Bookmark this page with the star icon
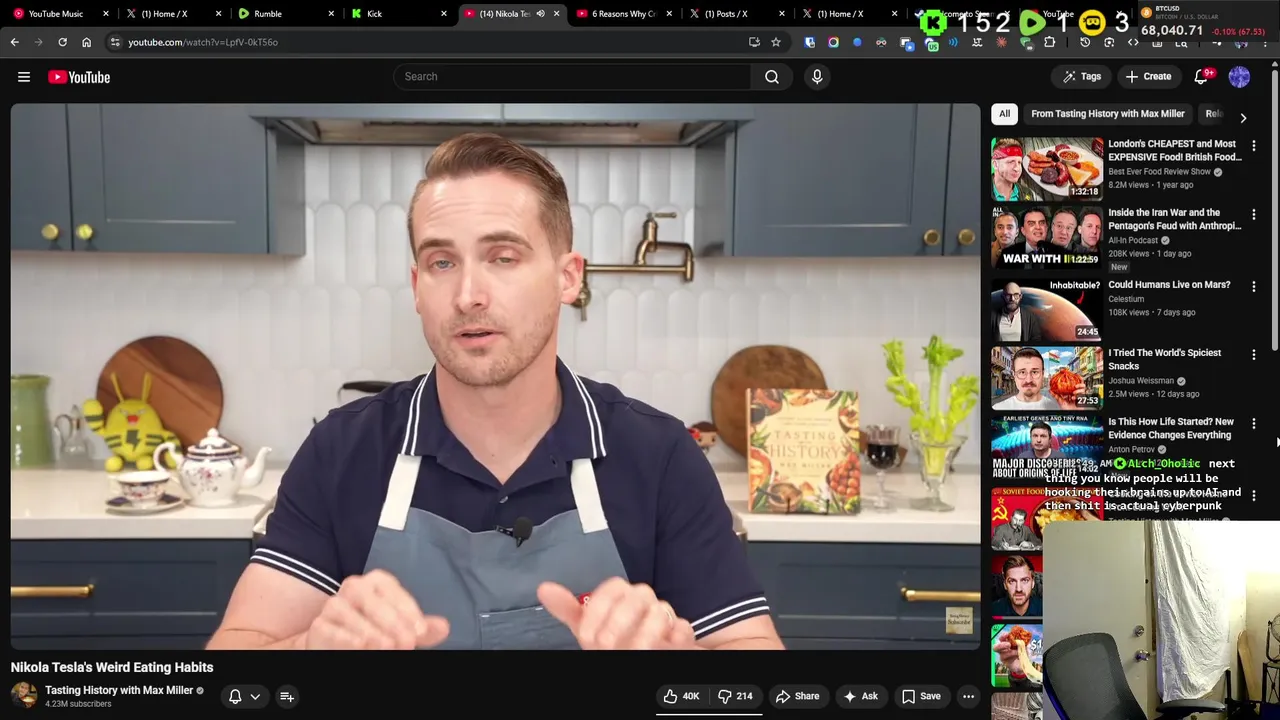The image size is (1280, 720). [x=775, y=42]
